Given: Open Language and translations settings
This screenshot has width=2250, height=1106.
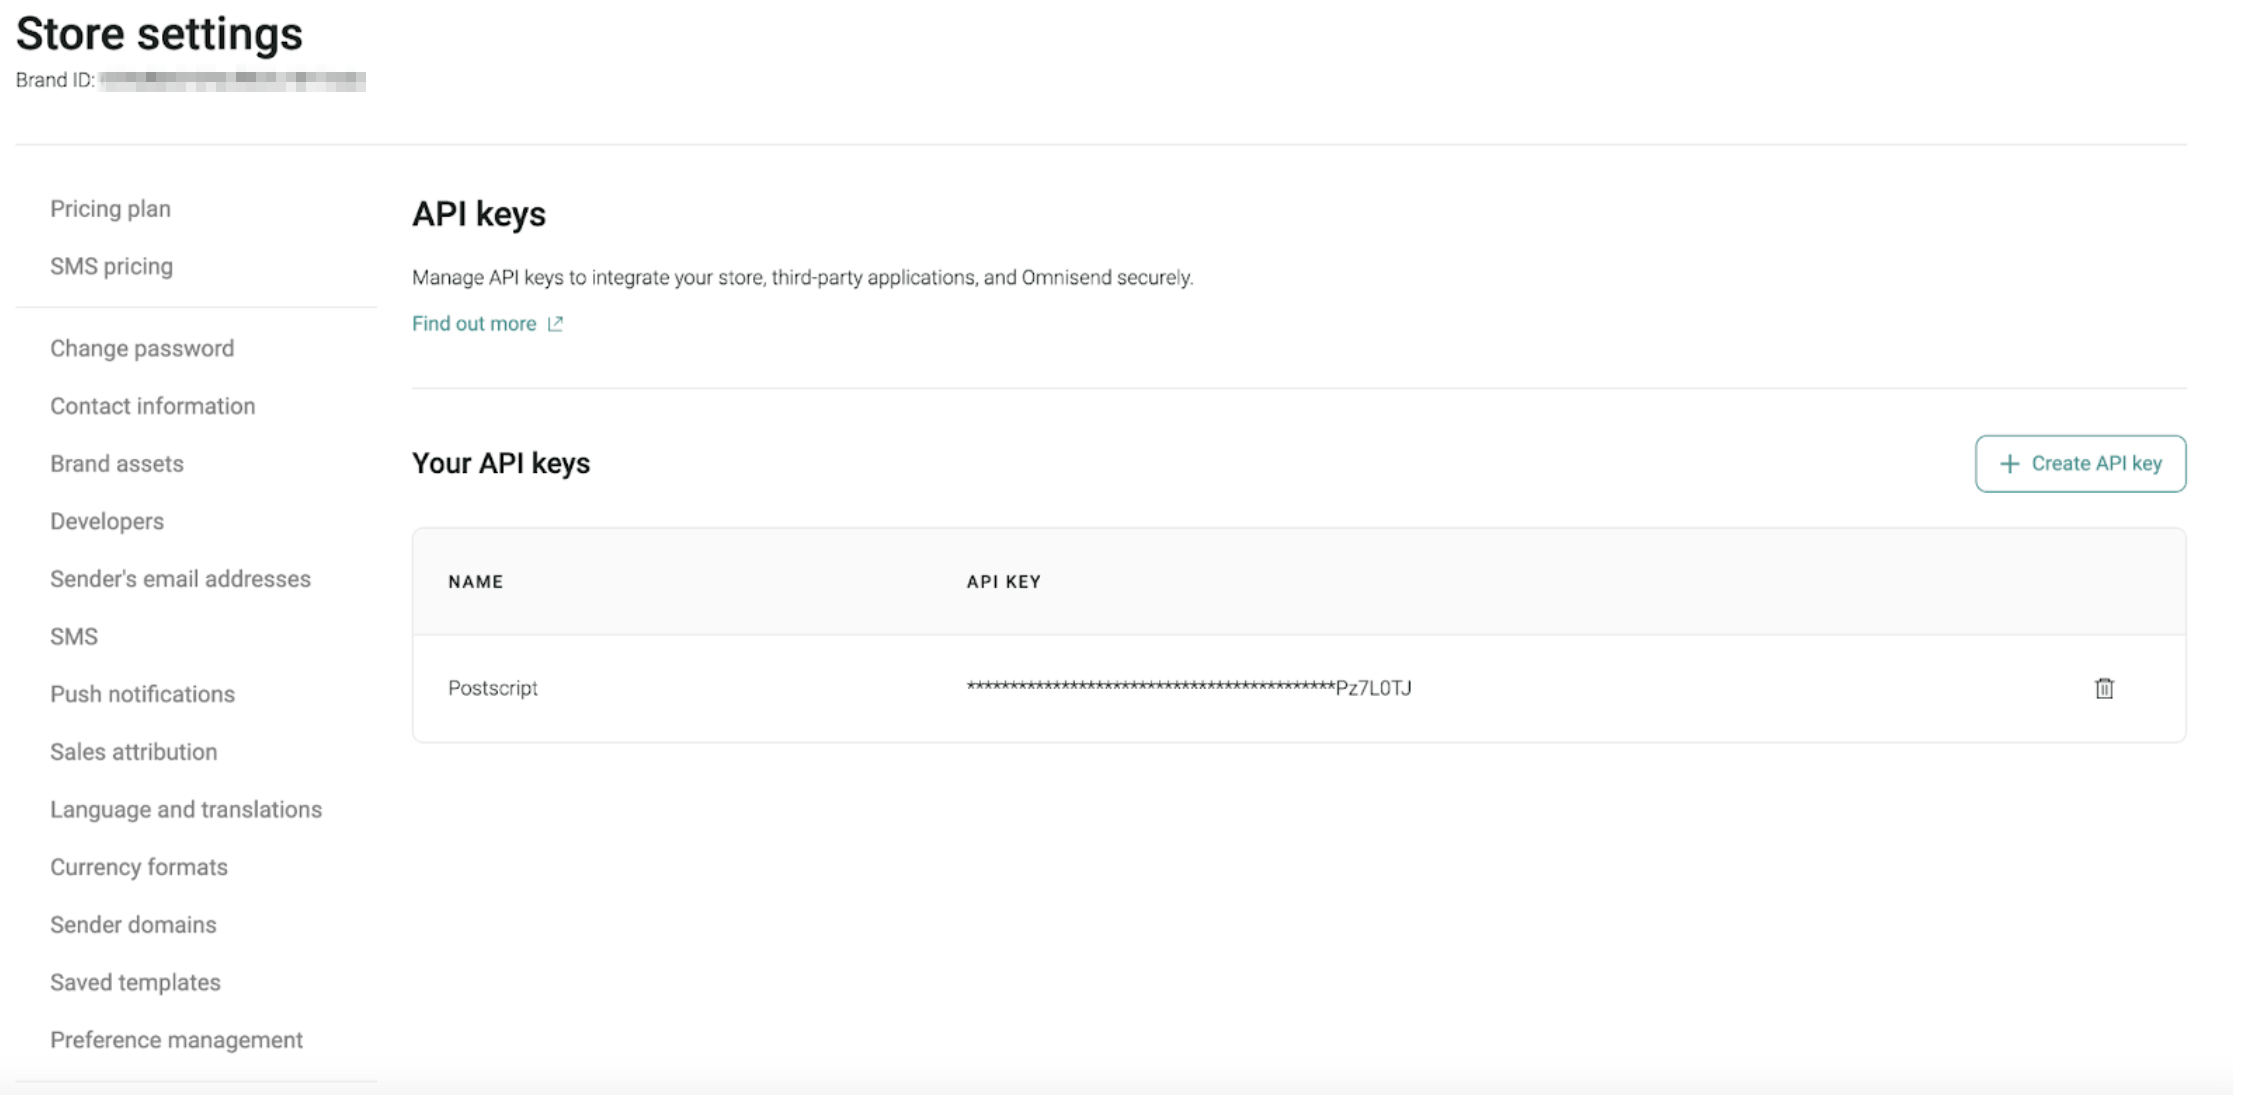Looking at the screenshot, I should (186, 809).
